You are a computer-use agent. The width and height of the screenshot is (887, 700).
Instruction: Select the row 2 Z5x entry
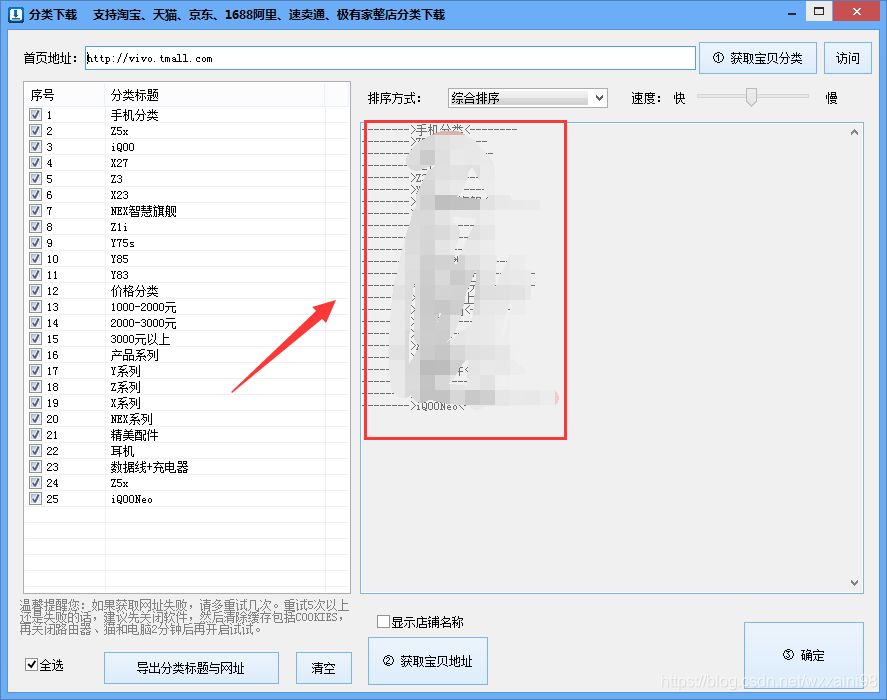pos(187,131)
